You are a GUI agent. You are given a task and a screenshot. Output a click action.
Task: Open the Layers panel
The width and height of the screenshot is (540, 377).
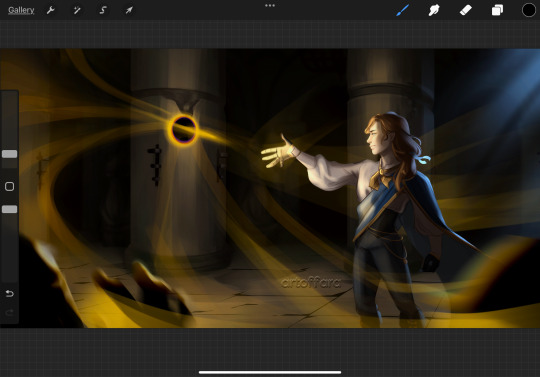coord(497,10)
